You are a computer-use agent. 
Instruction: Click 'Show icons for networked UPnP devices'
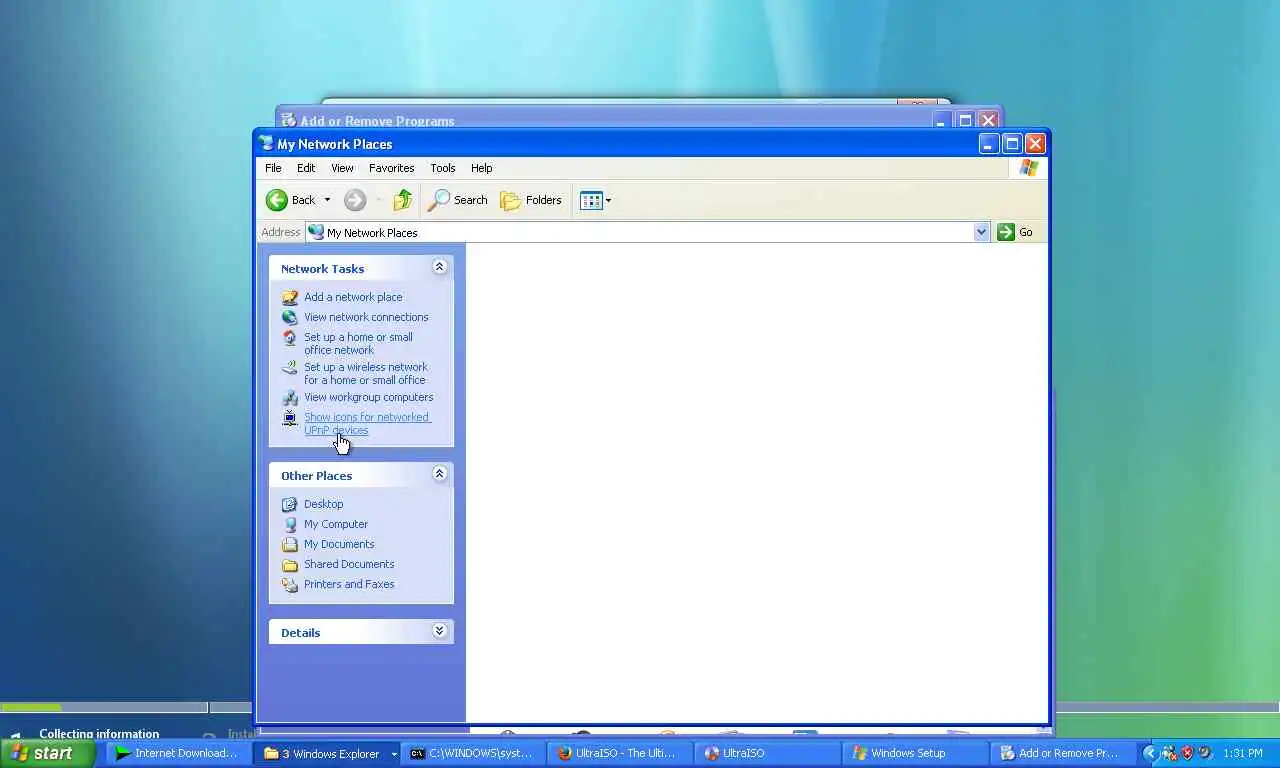tap(367, 423)
